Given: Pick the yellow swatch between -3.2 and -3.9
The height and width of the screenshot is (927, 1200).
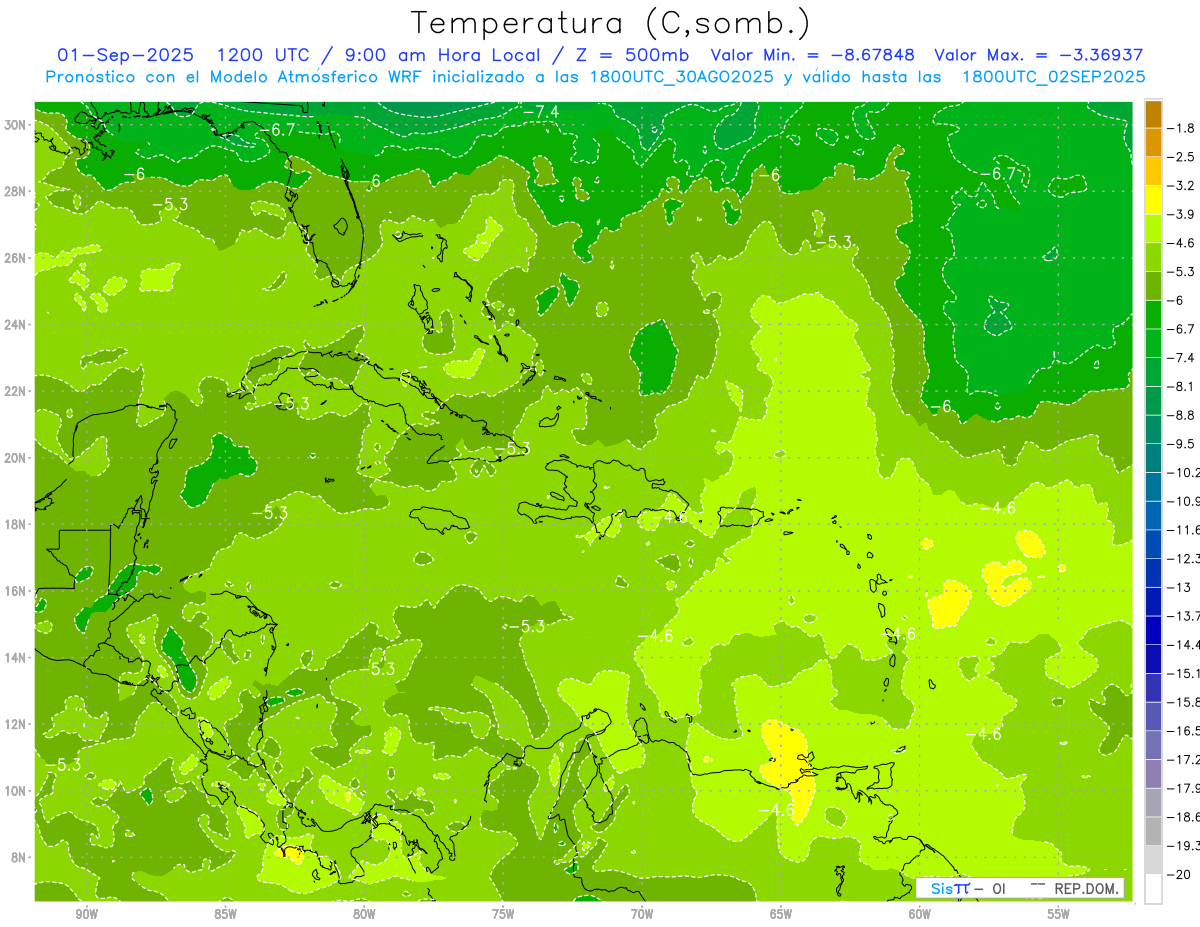Looking at the screenshot, I should (1153, 200).
